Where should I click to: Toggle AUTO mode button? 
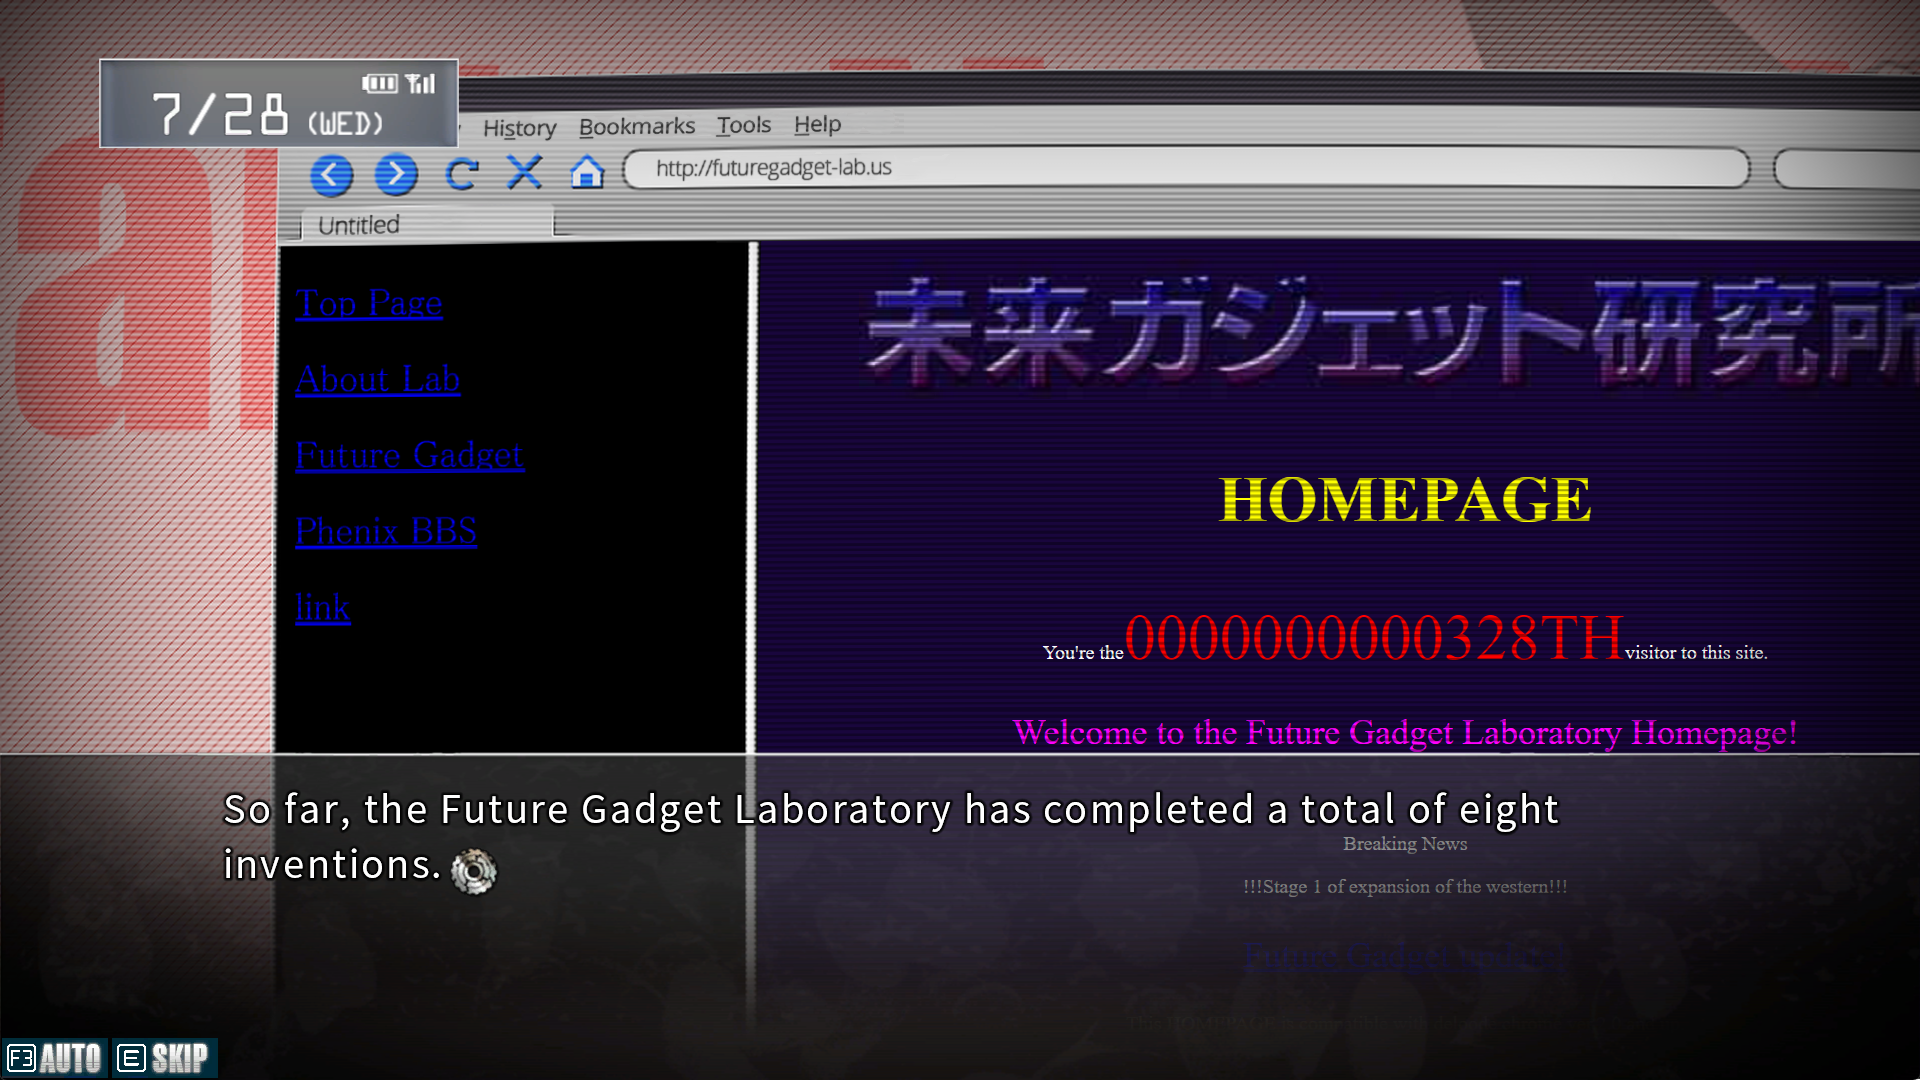tap(54, 1058)
